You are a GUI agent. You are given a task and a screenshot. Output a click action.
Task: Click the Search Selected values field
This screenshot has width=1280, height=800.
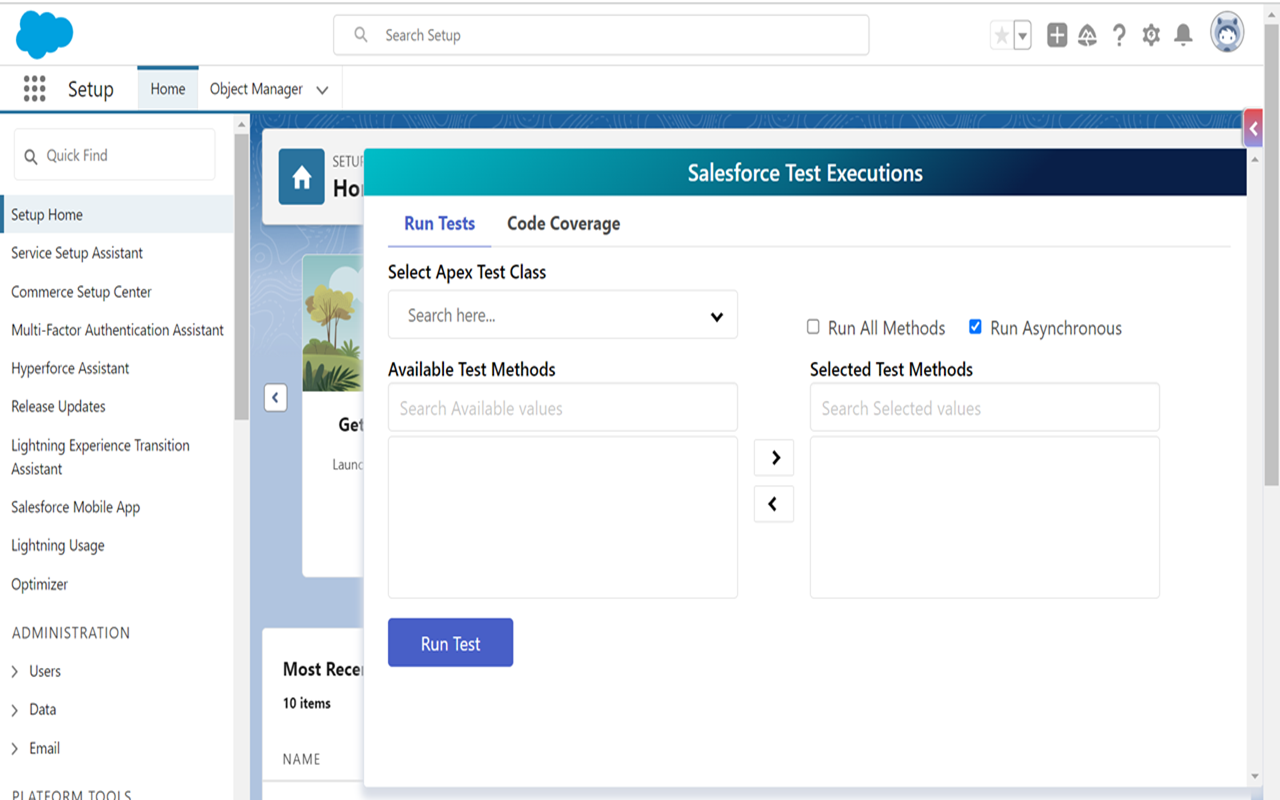coord(985,408)
